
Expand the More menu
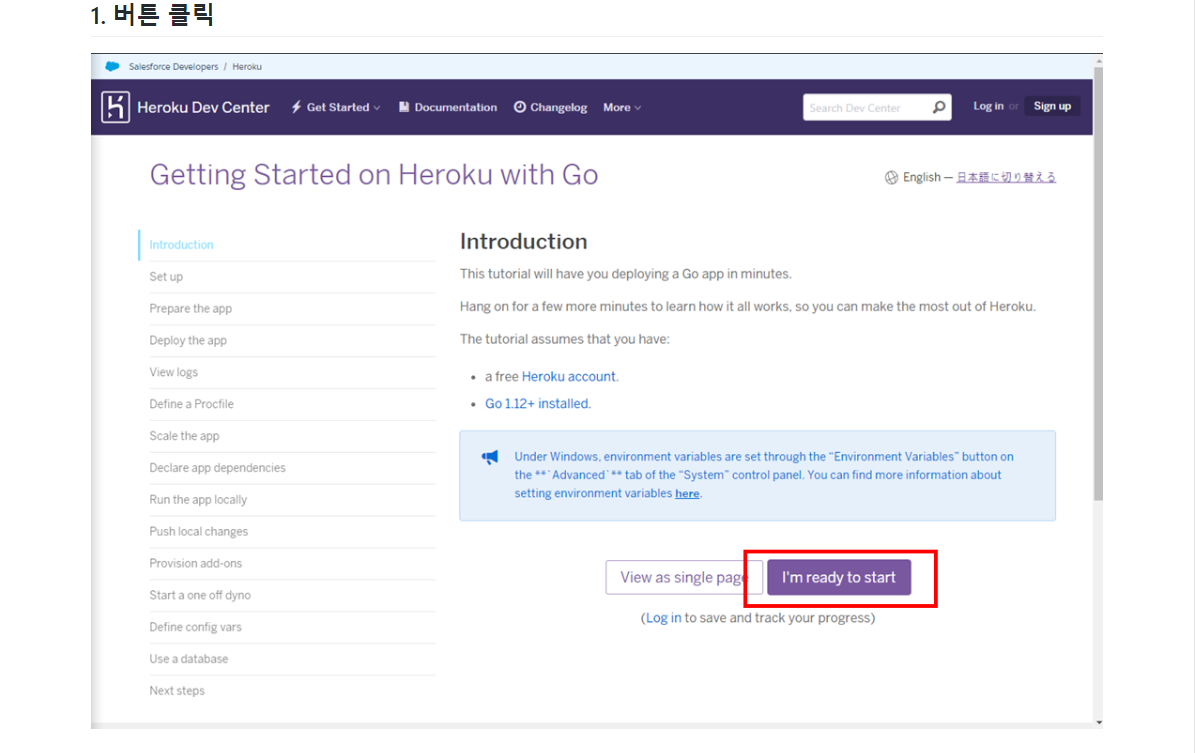622,108
